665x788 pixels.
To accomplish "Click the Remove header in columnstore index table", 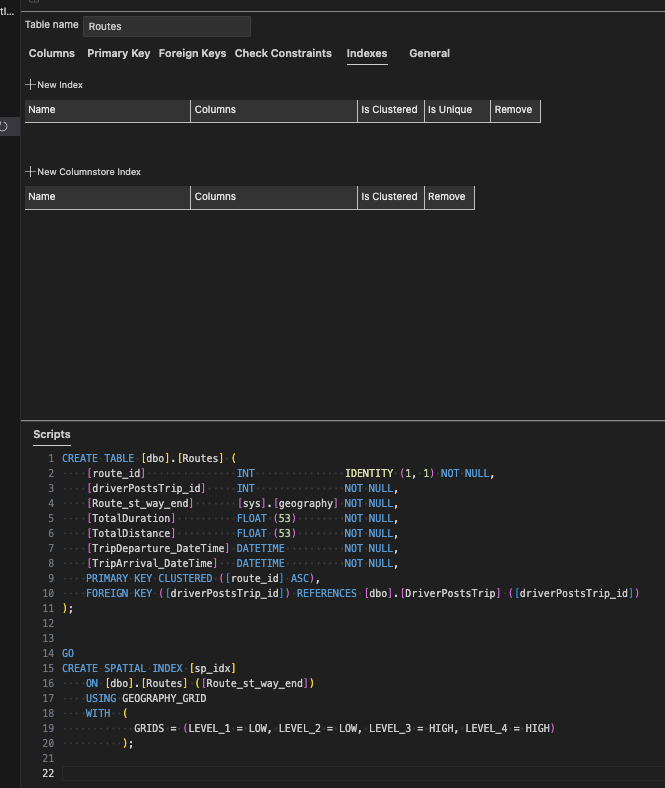I will click(x=449, y=197).
